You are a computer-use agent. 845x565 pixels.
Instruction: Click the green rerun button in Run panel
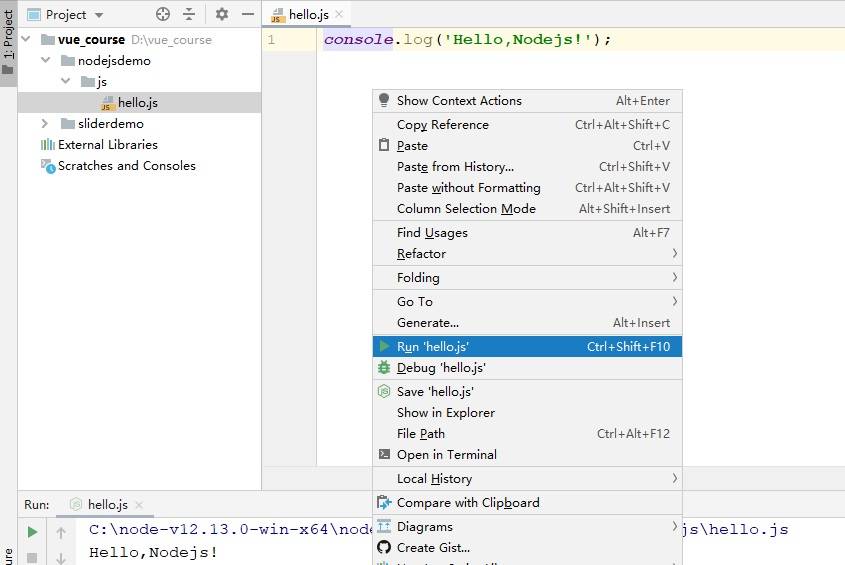click(32, 532)
